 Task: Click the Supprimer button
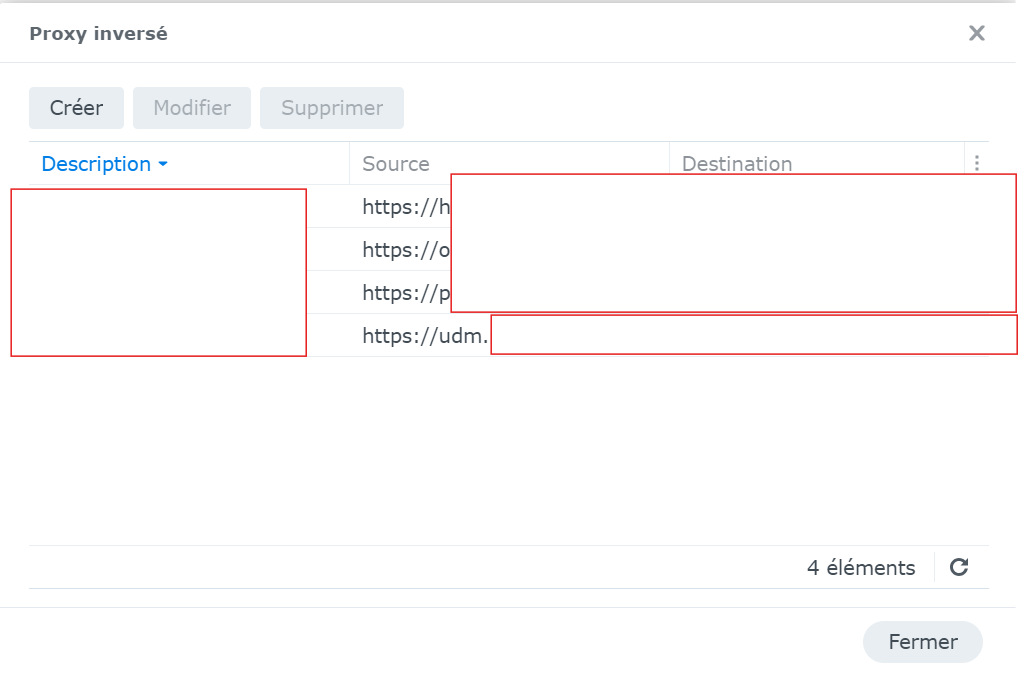click(x=332, y=108)
